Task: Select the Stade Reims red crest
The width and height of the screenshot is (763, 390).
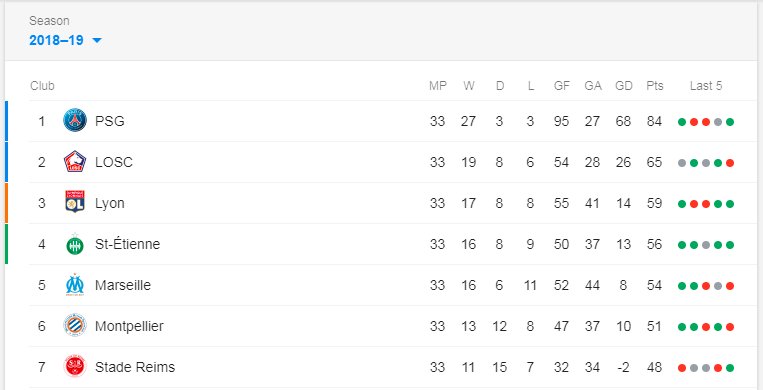Action: 75,367
